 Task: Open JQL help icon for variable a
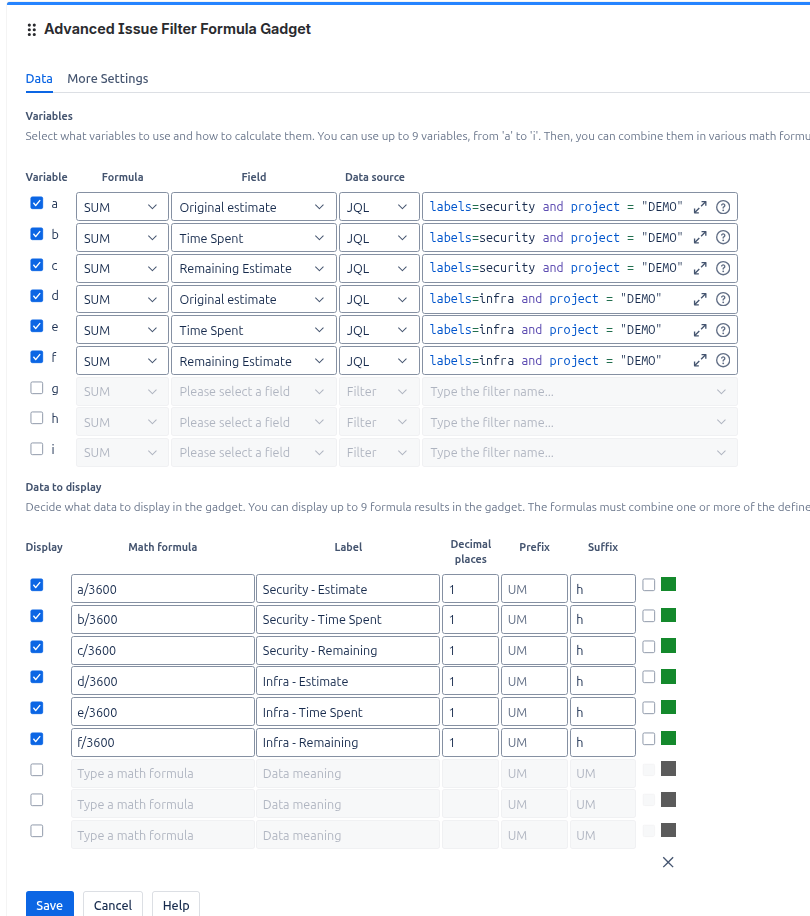723,207
